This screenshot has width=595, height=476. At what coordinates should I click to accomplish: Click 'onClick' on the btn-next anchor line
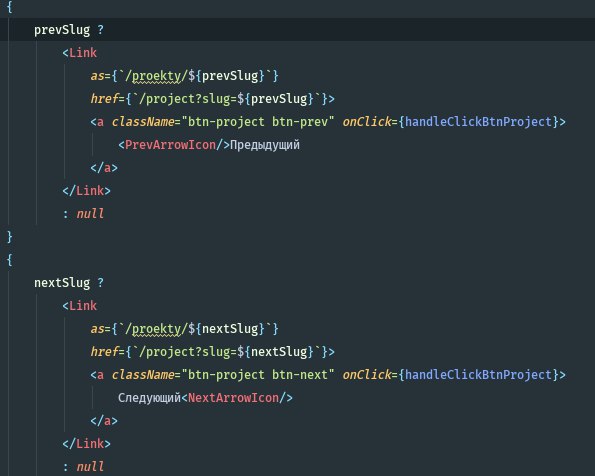coord(367,375)
